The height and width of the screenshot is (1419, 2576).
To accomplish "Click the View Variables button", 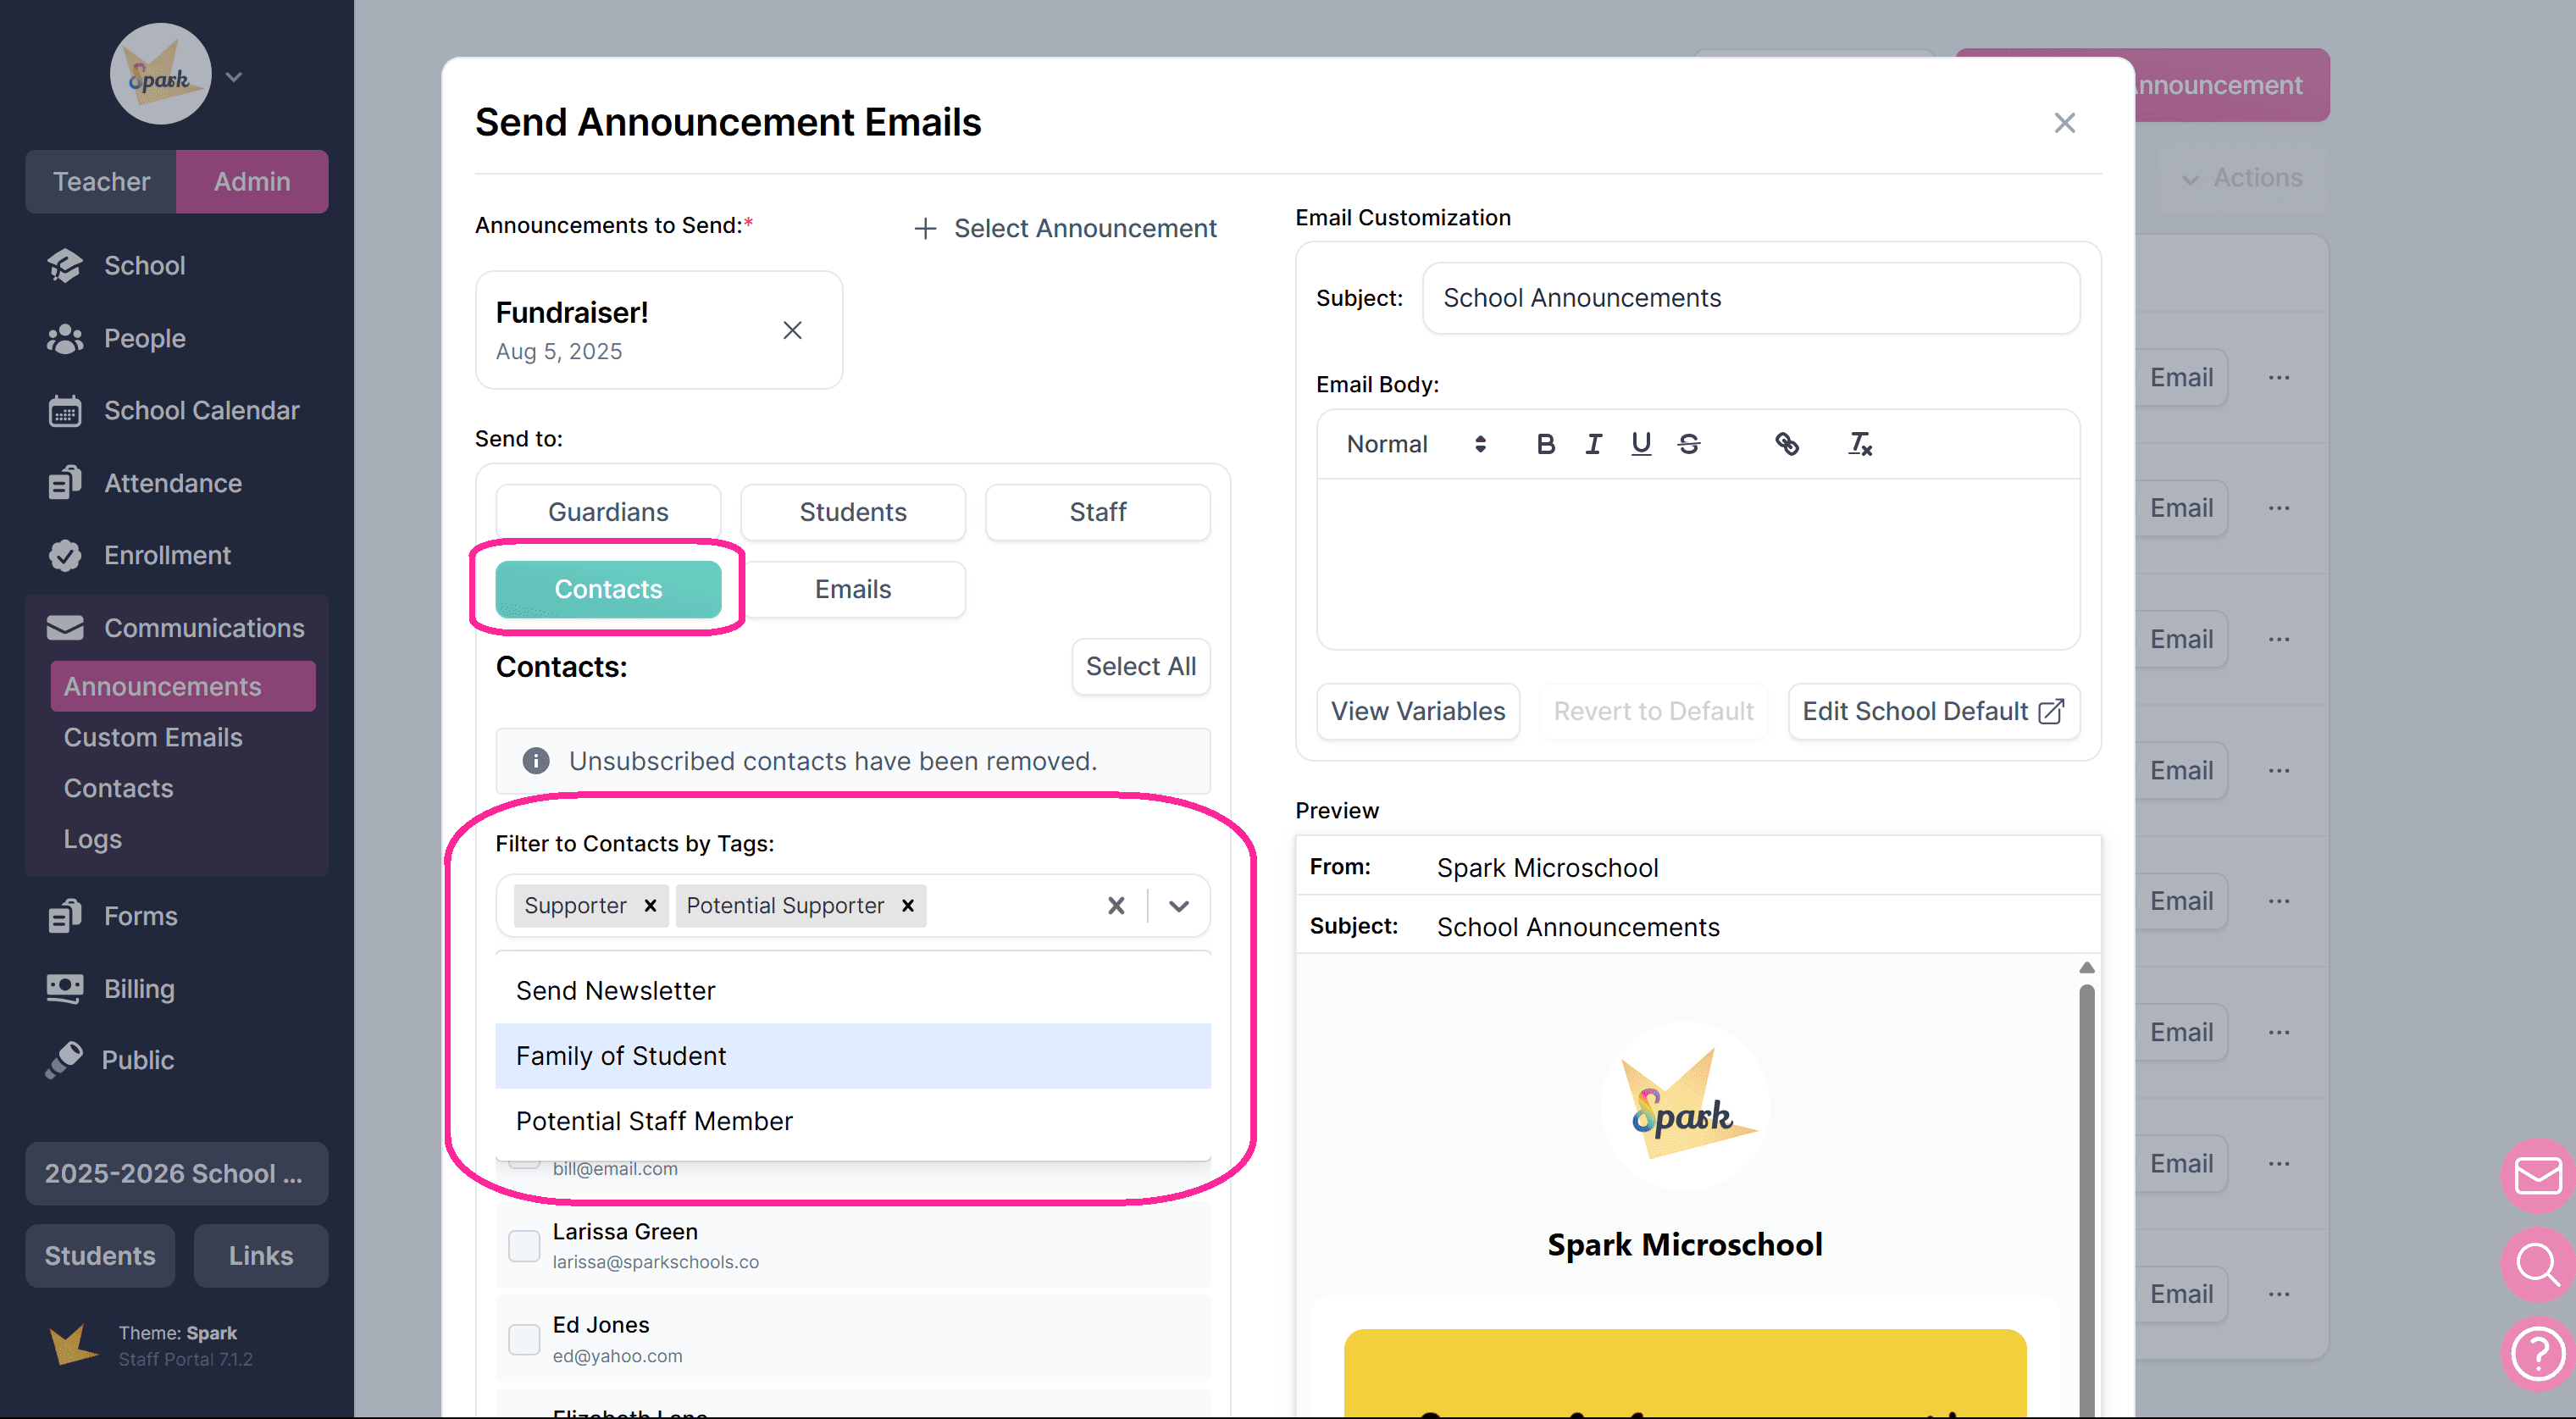I will pos(1417,711).
